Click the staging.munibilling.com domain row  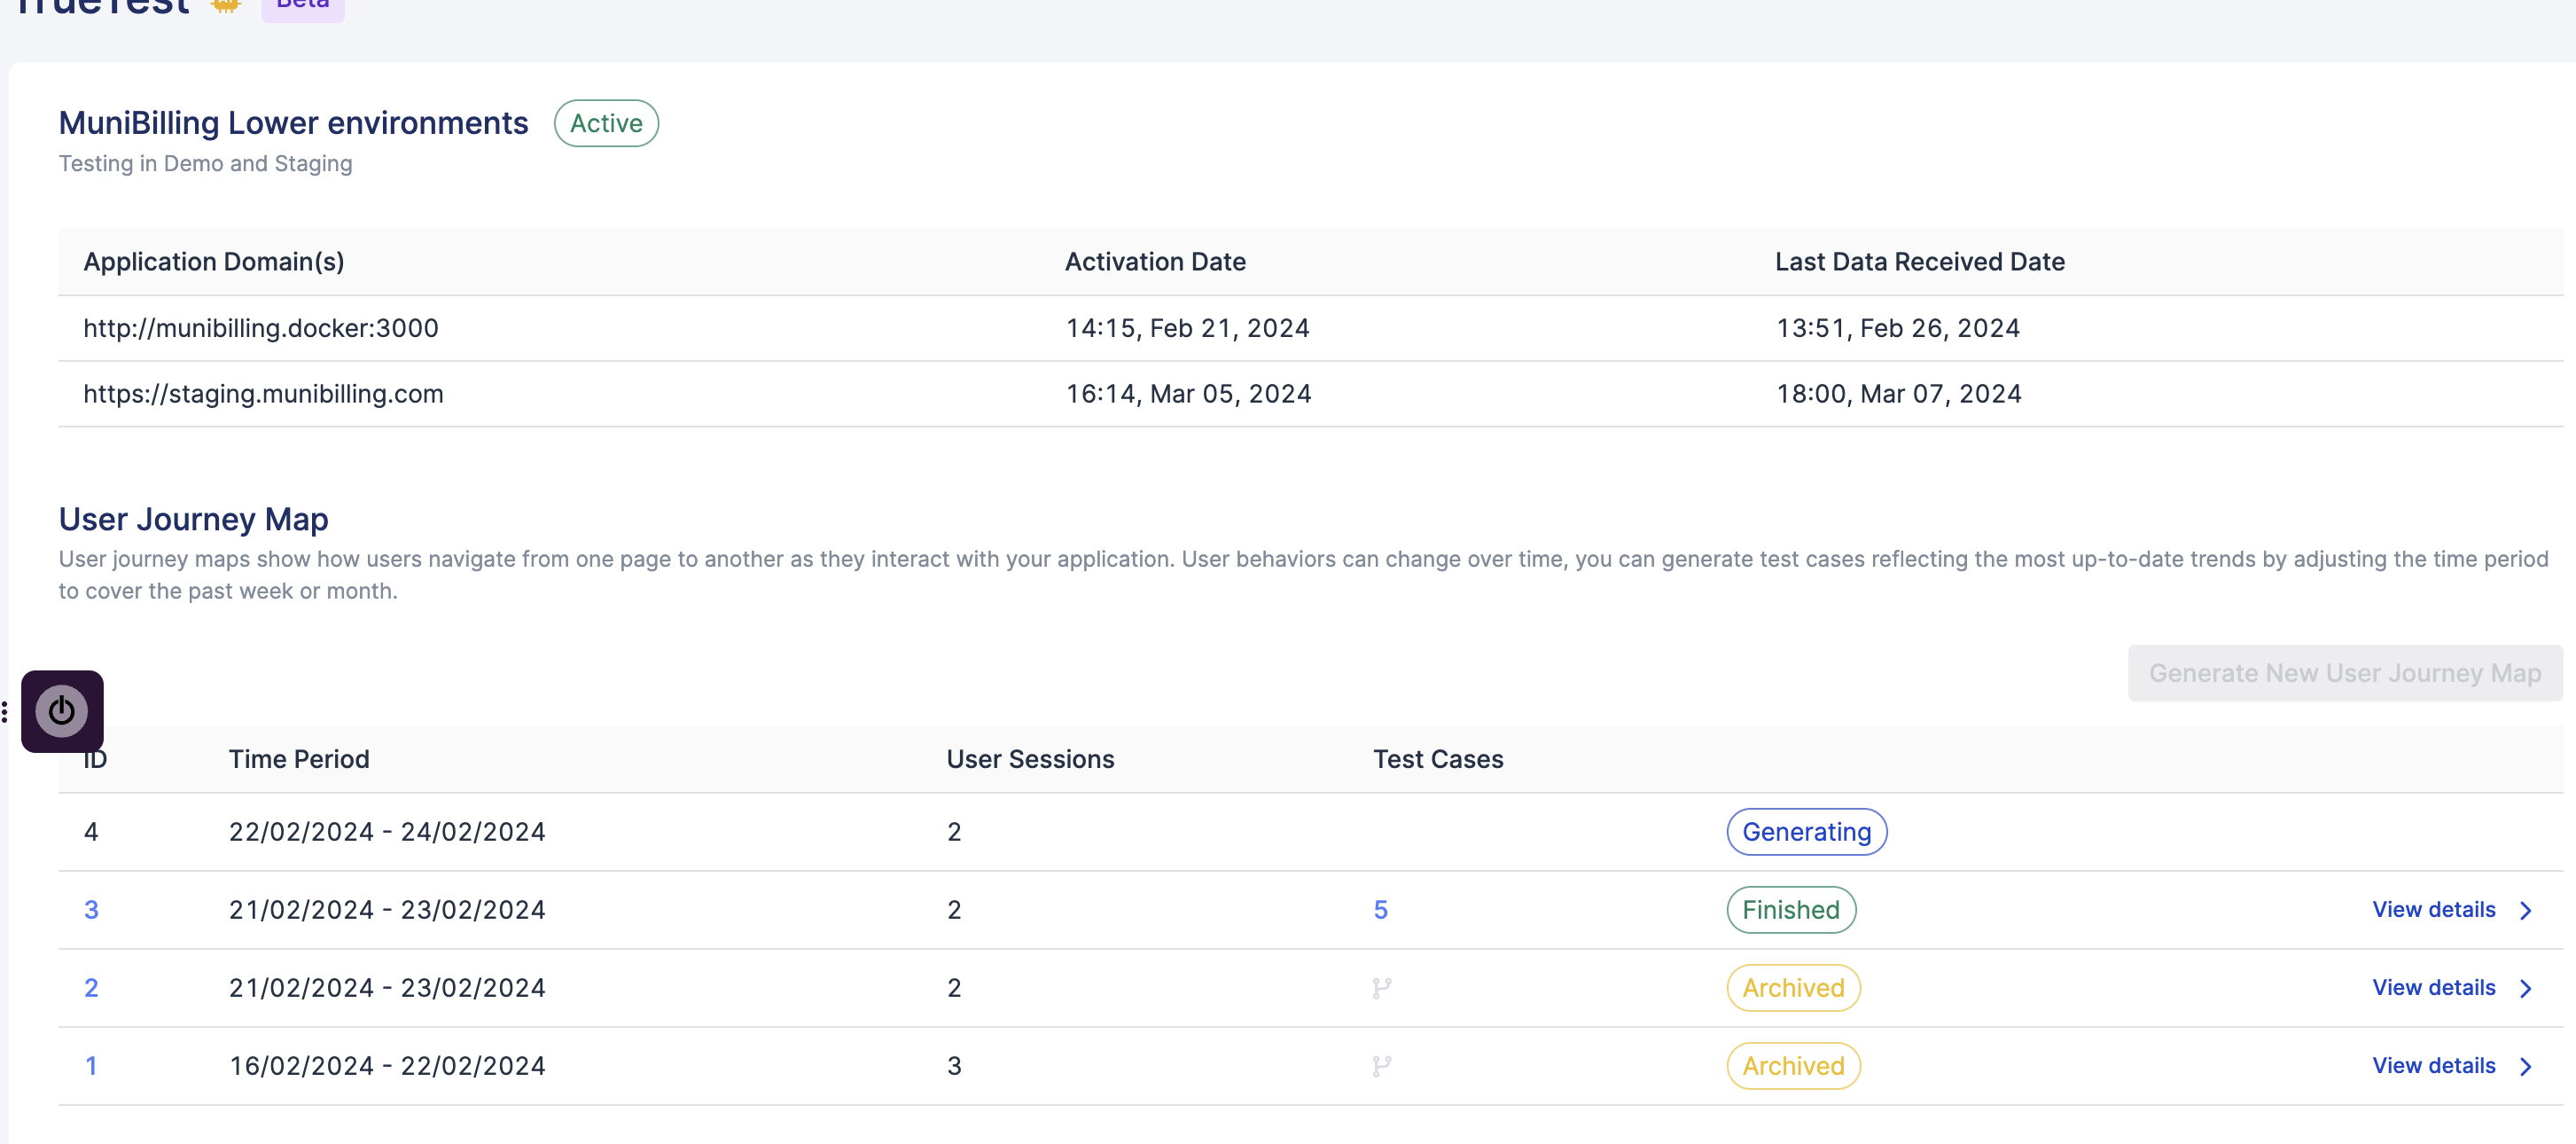(263, 394)
